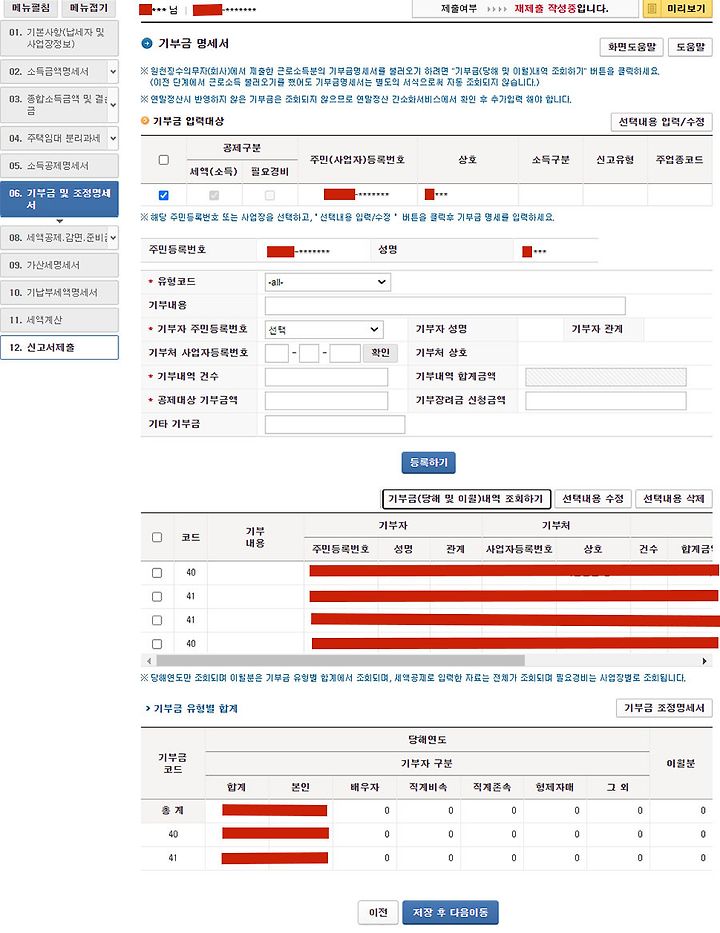Click the scrollbar left arrow
Screen dimensions: 720x933
149,660
